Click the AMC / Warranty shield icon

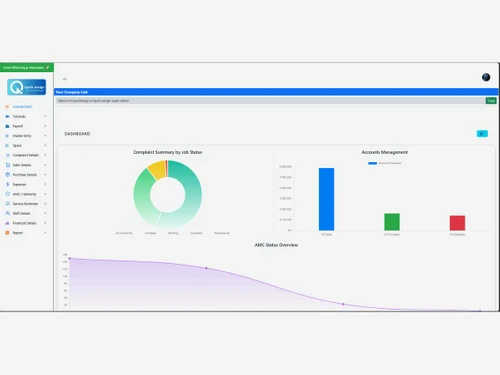tap(7, 194)
